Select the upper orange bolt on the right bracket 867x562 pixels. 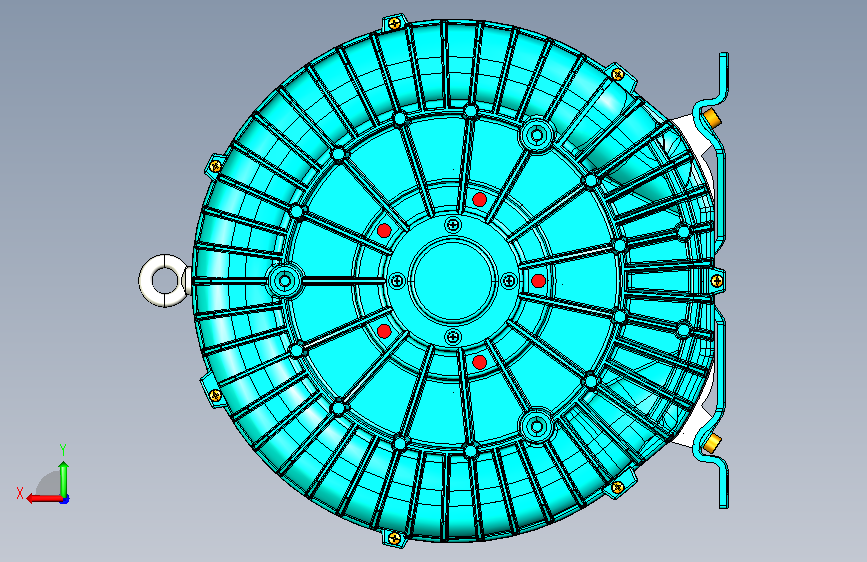coord(711,118)
